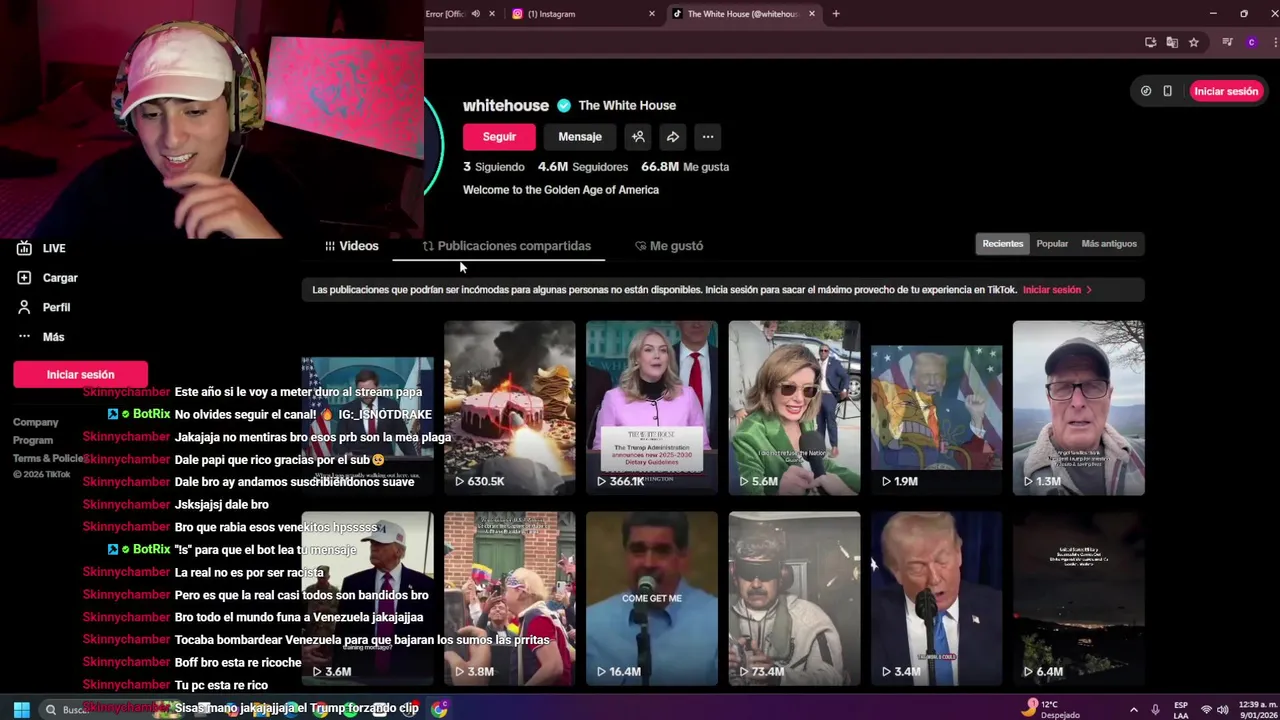1280x720 pixels.
Task: Bookmark this page with the star icon
Action: [1194, 42]
